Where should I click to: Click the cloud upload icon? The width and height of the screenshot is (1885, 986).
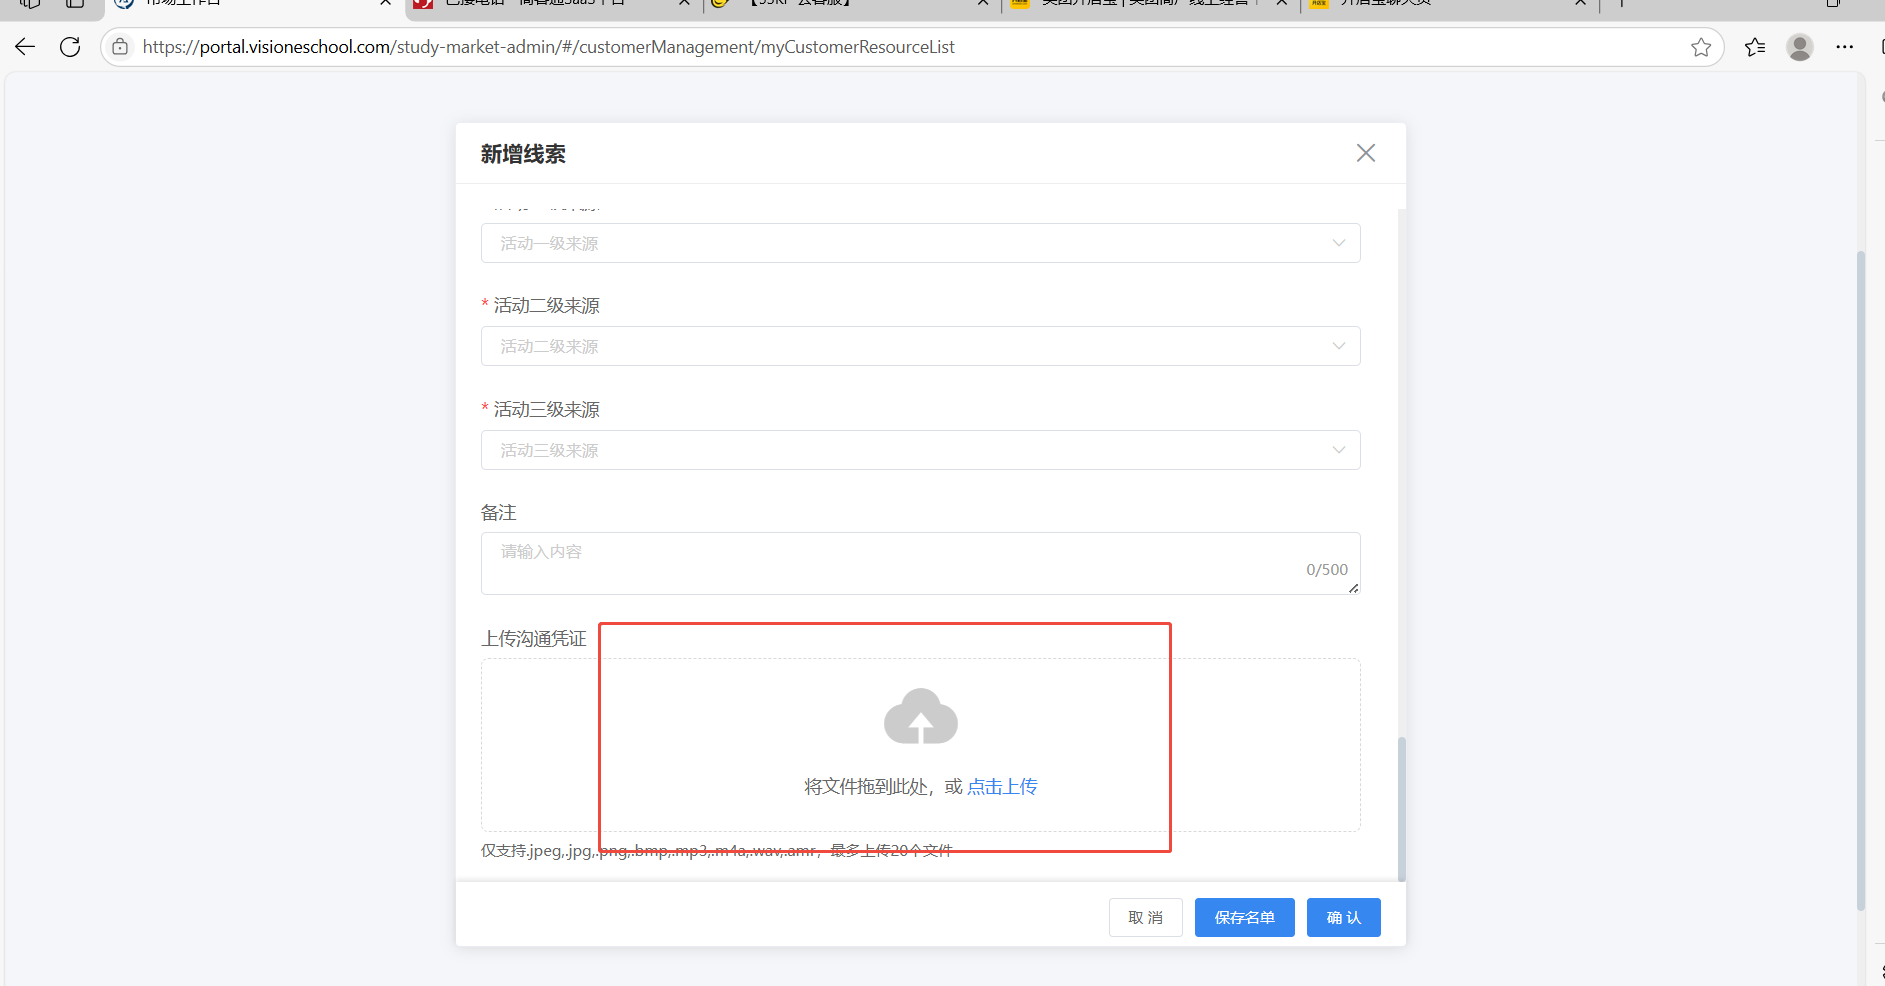920,717
